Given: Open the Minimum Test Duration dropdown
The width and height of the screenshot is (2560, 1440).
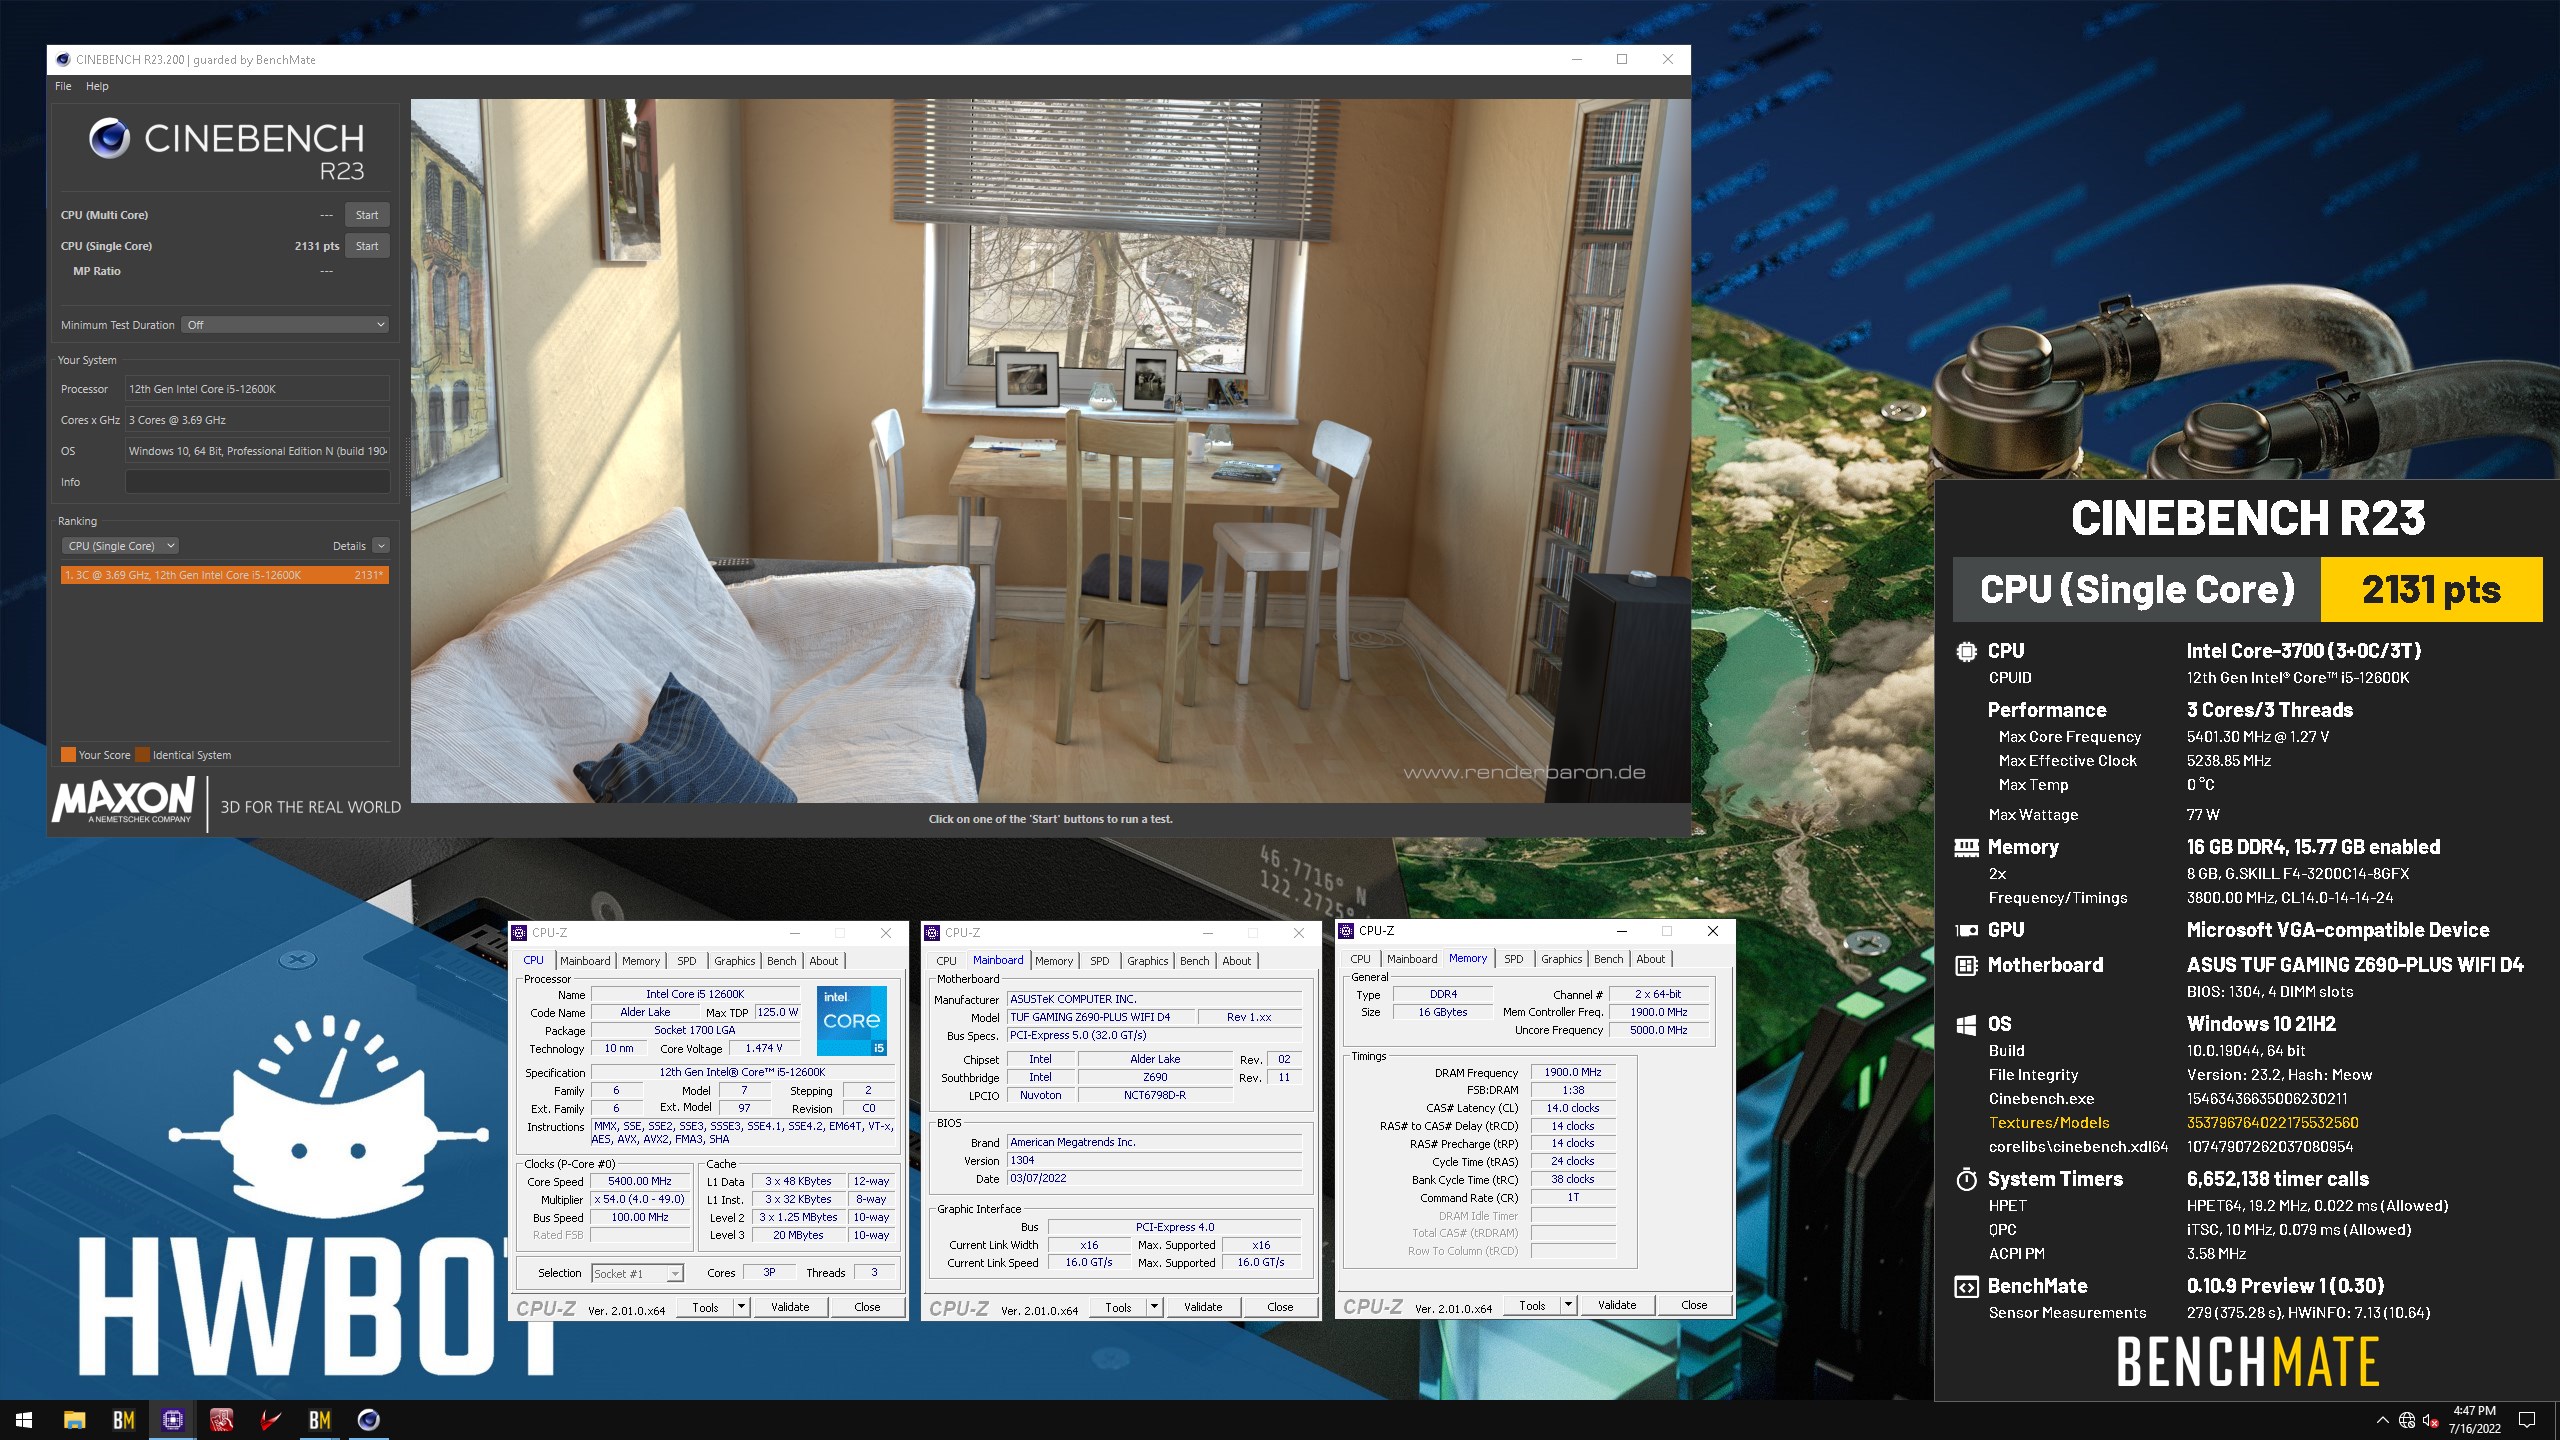Looking at the screenshot, I should (285, 325).
